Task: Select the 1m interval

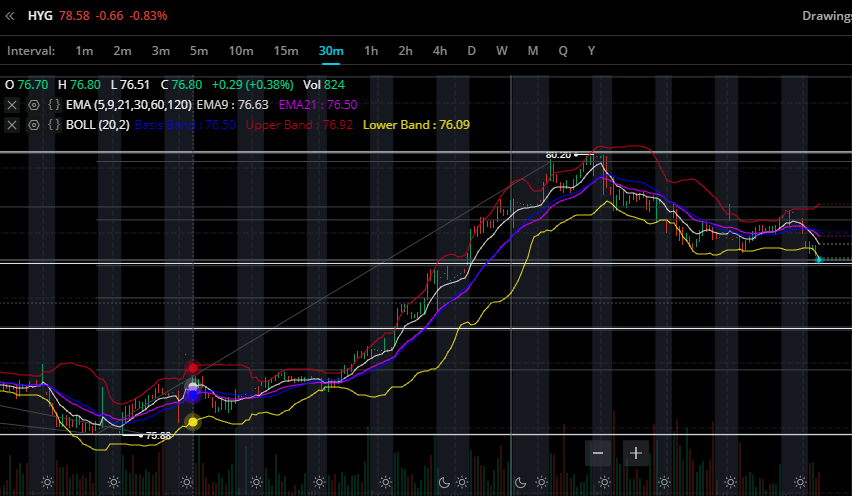Action: click(x=84, y=51)
